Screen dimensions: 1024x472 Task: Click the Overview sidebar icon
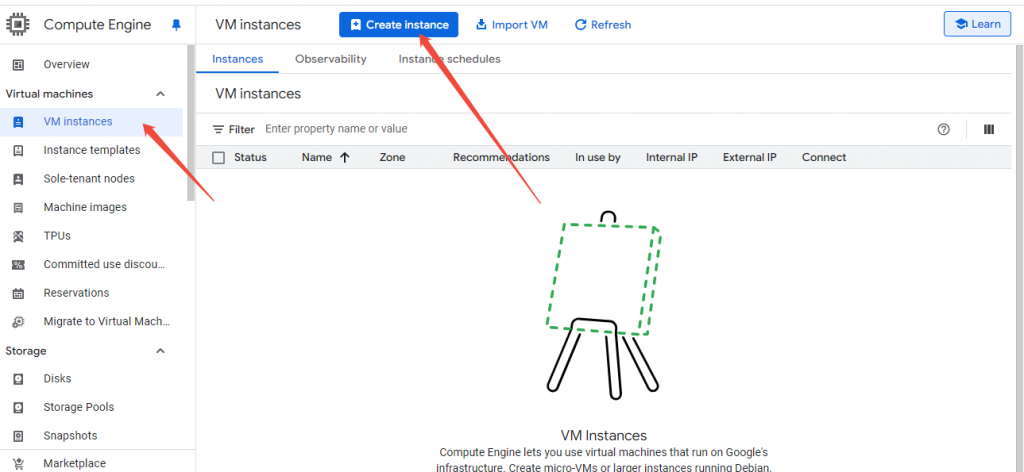[18, 65]
